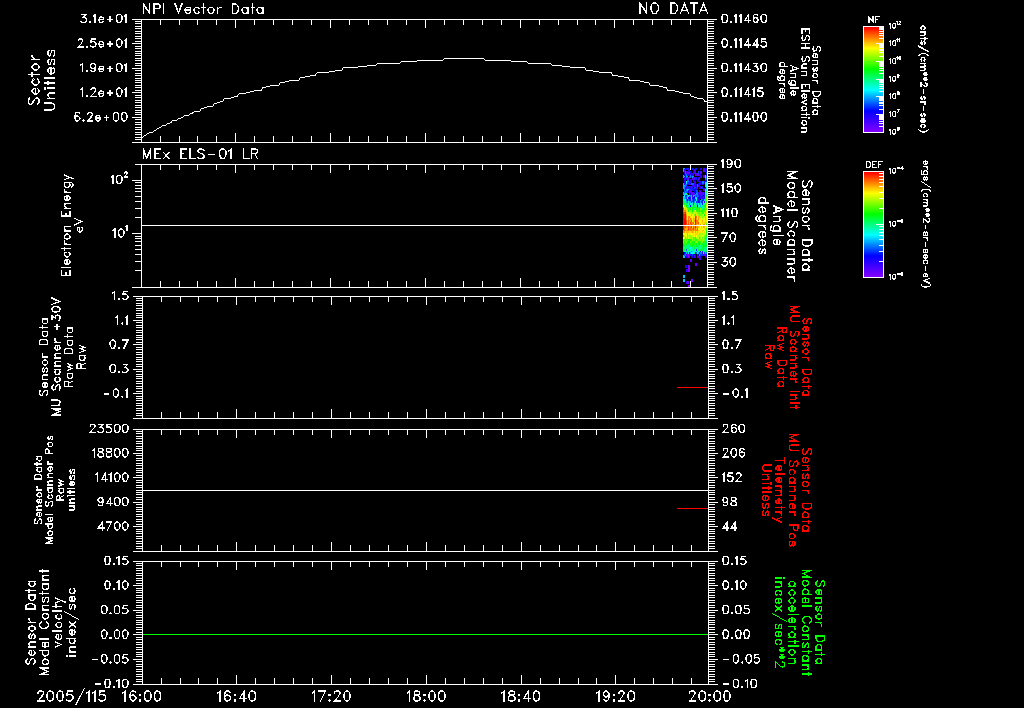Click the 19:20 time tick label

(x=615, y=696)
